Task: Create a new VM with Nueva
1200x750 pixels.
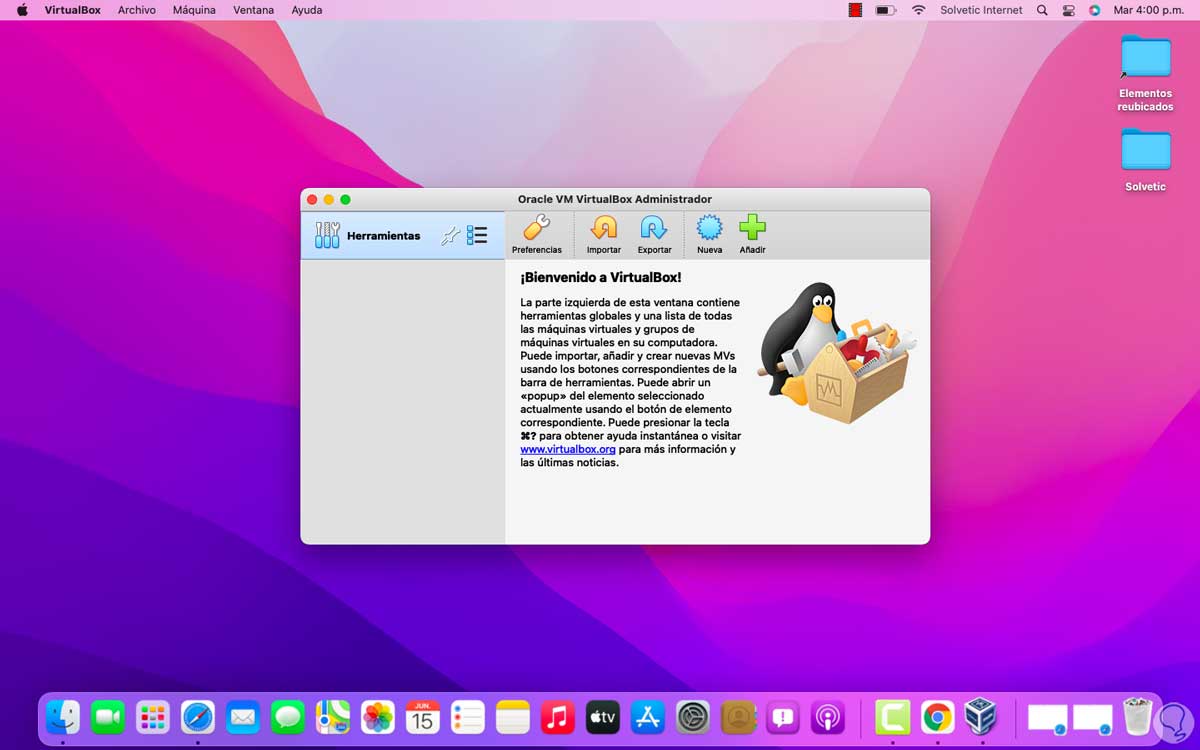Action: coord(709,235)
